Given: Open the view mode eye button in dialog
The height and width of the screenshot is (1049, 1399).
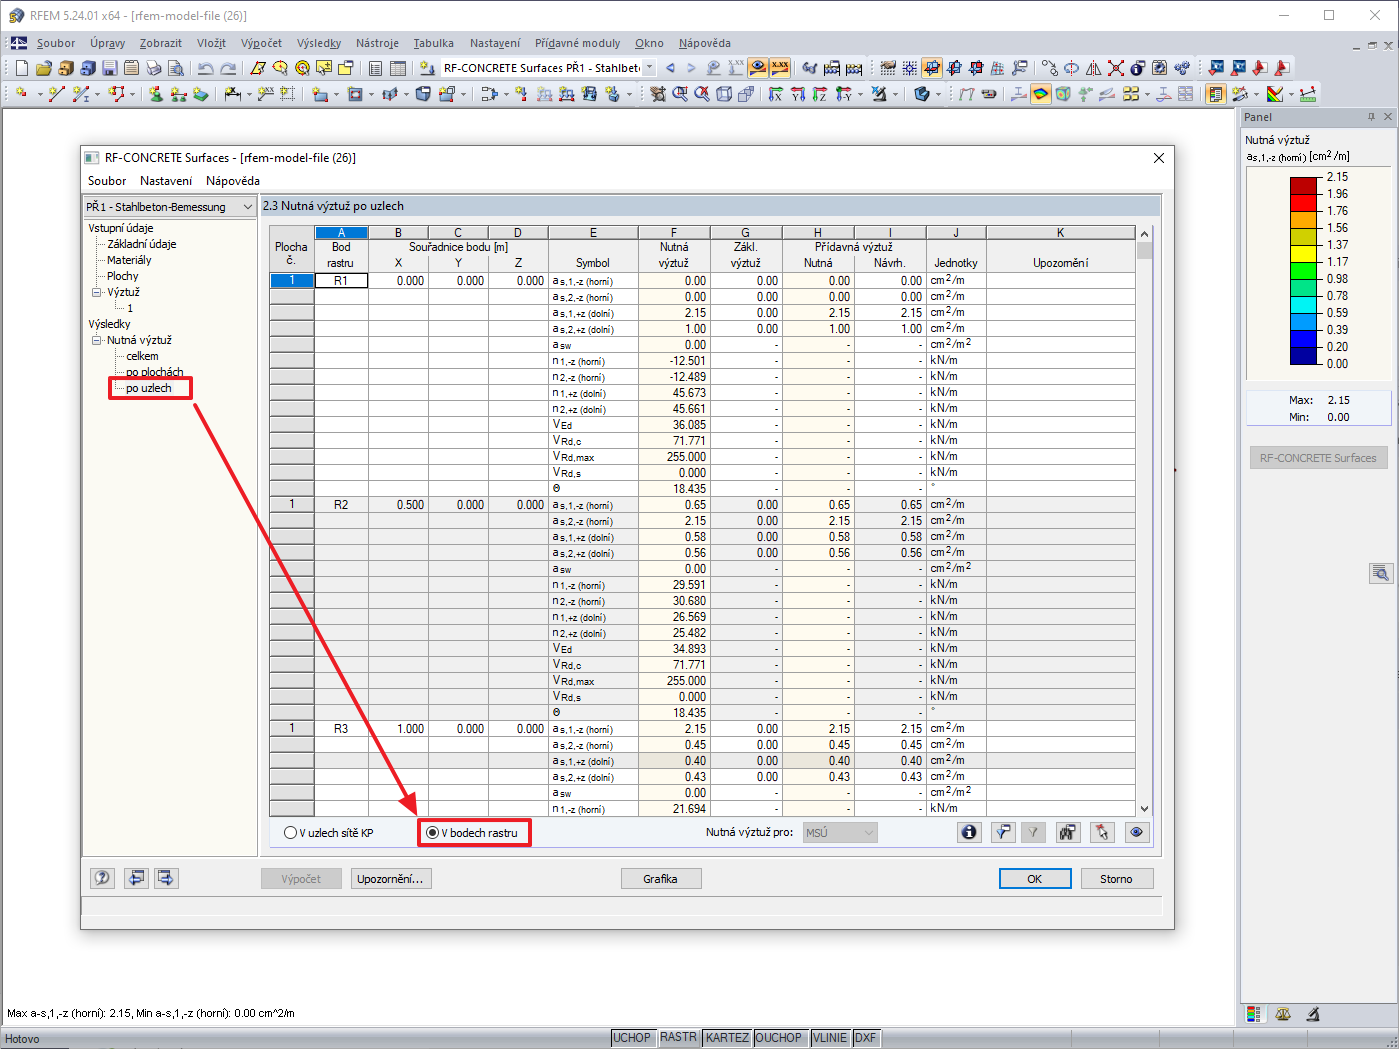Looking at the screenshot, I should tap(1137, 832).
